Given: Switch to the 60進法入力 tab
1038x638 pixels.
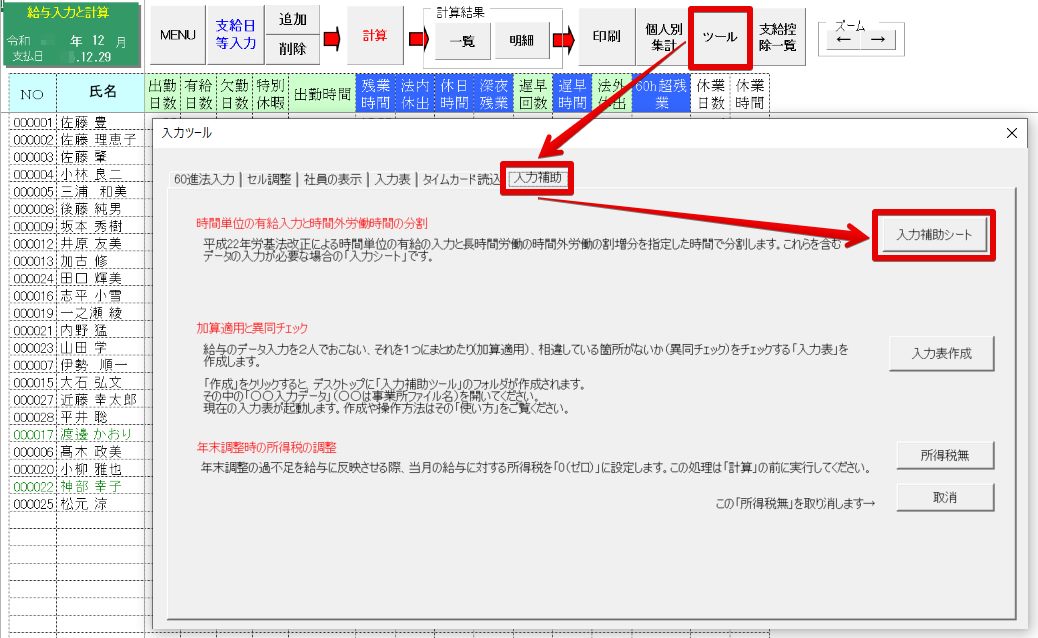Looking at the screenshot, I should pos(204,180).
